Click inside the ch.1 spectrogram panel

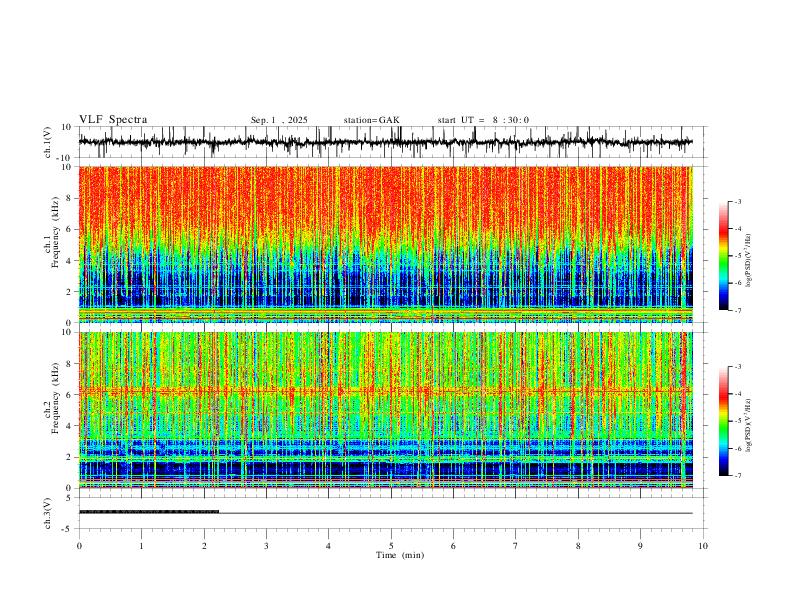click(385, 244)
